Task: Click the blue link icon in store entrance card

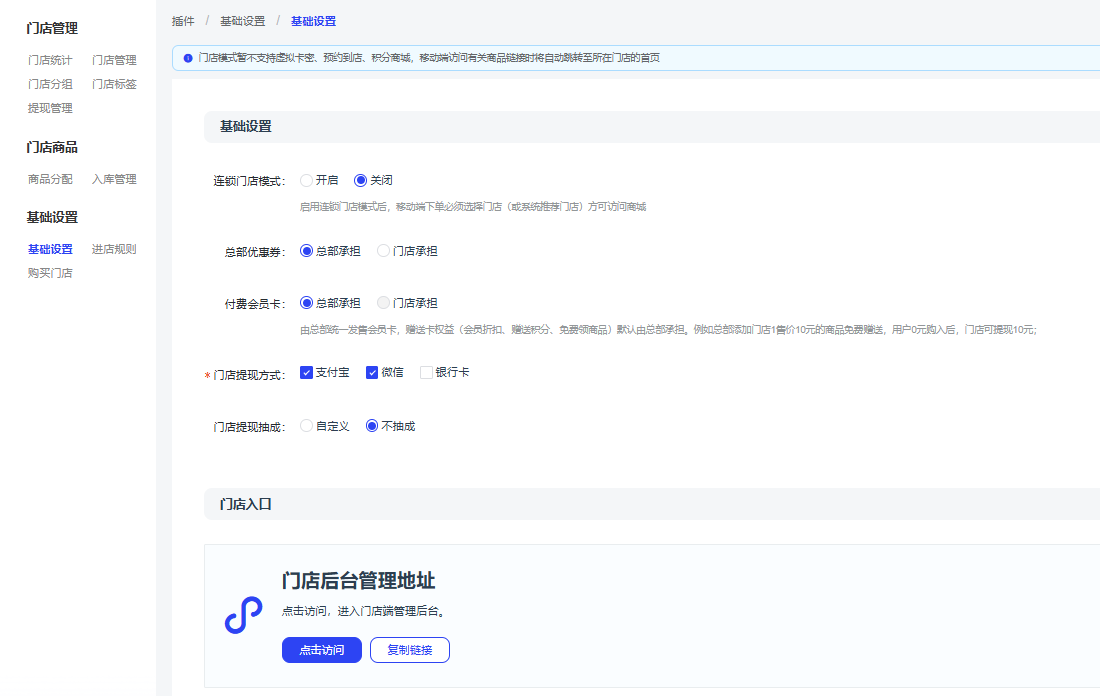Action: [x=243, y=615]
